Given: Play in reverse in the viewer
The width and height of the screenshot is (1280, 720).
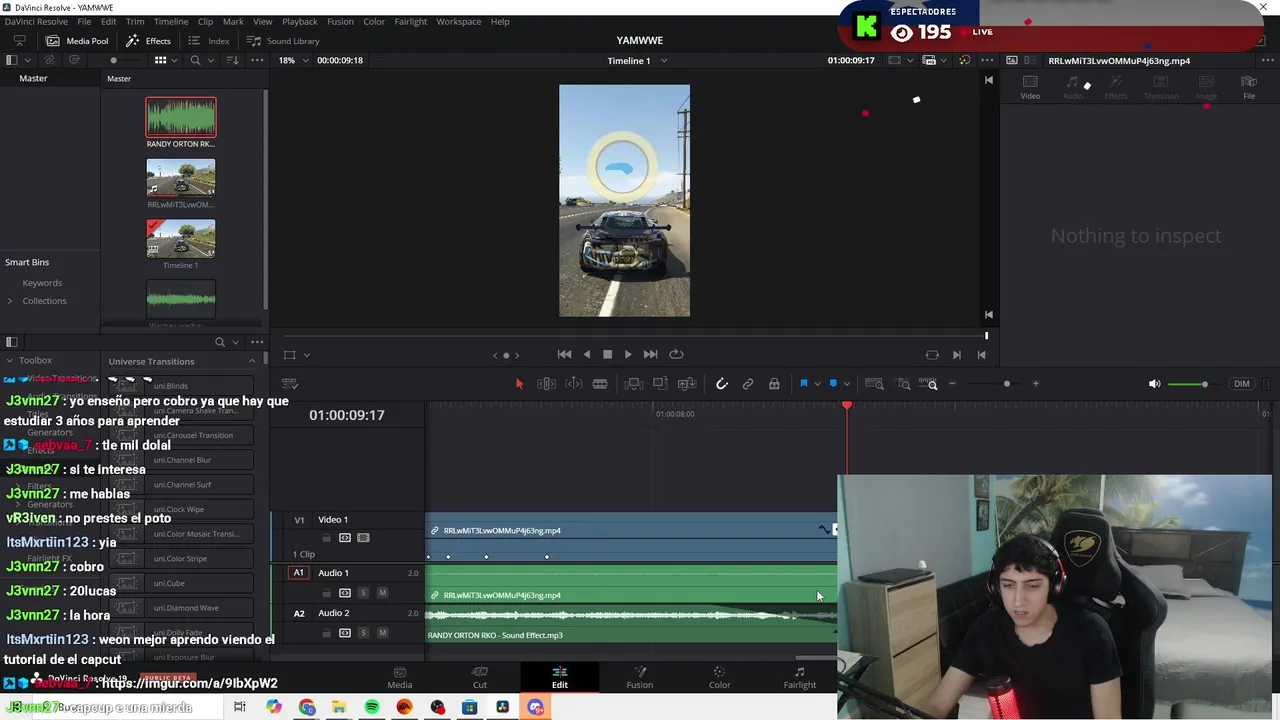Looking at the screenshot, I should (x=587, y=354).
